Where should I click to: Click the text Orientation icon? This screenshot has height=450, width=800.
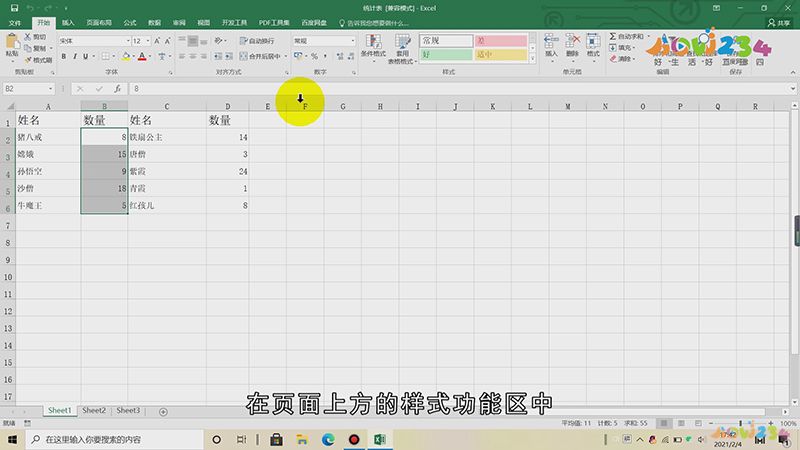(x=218, y=41)
